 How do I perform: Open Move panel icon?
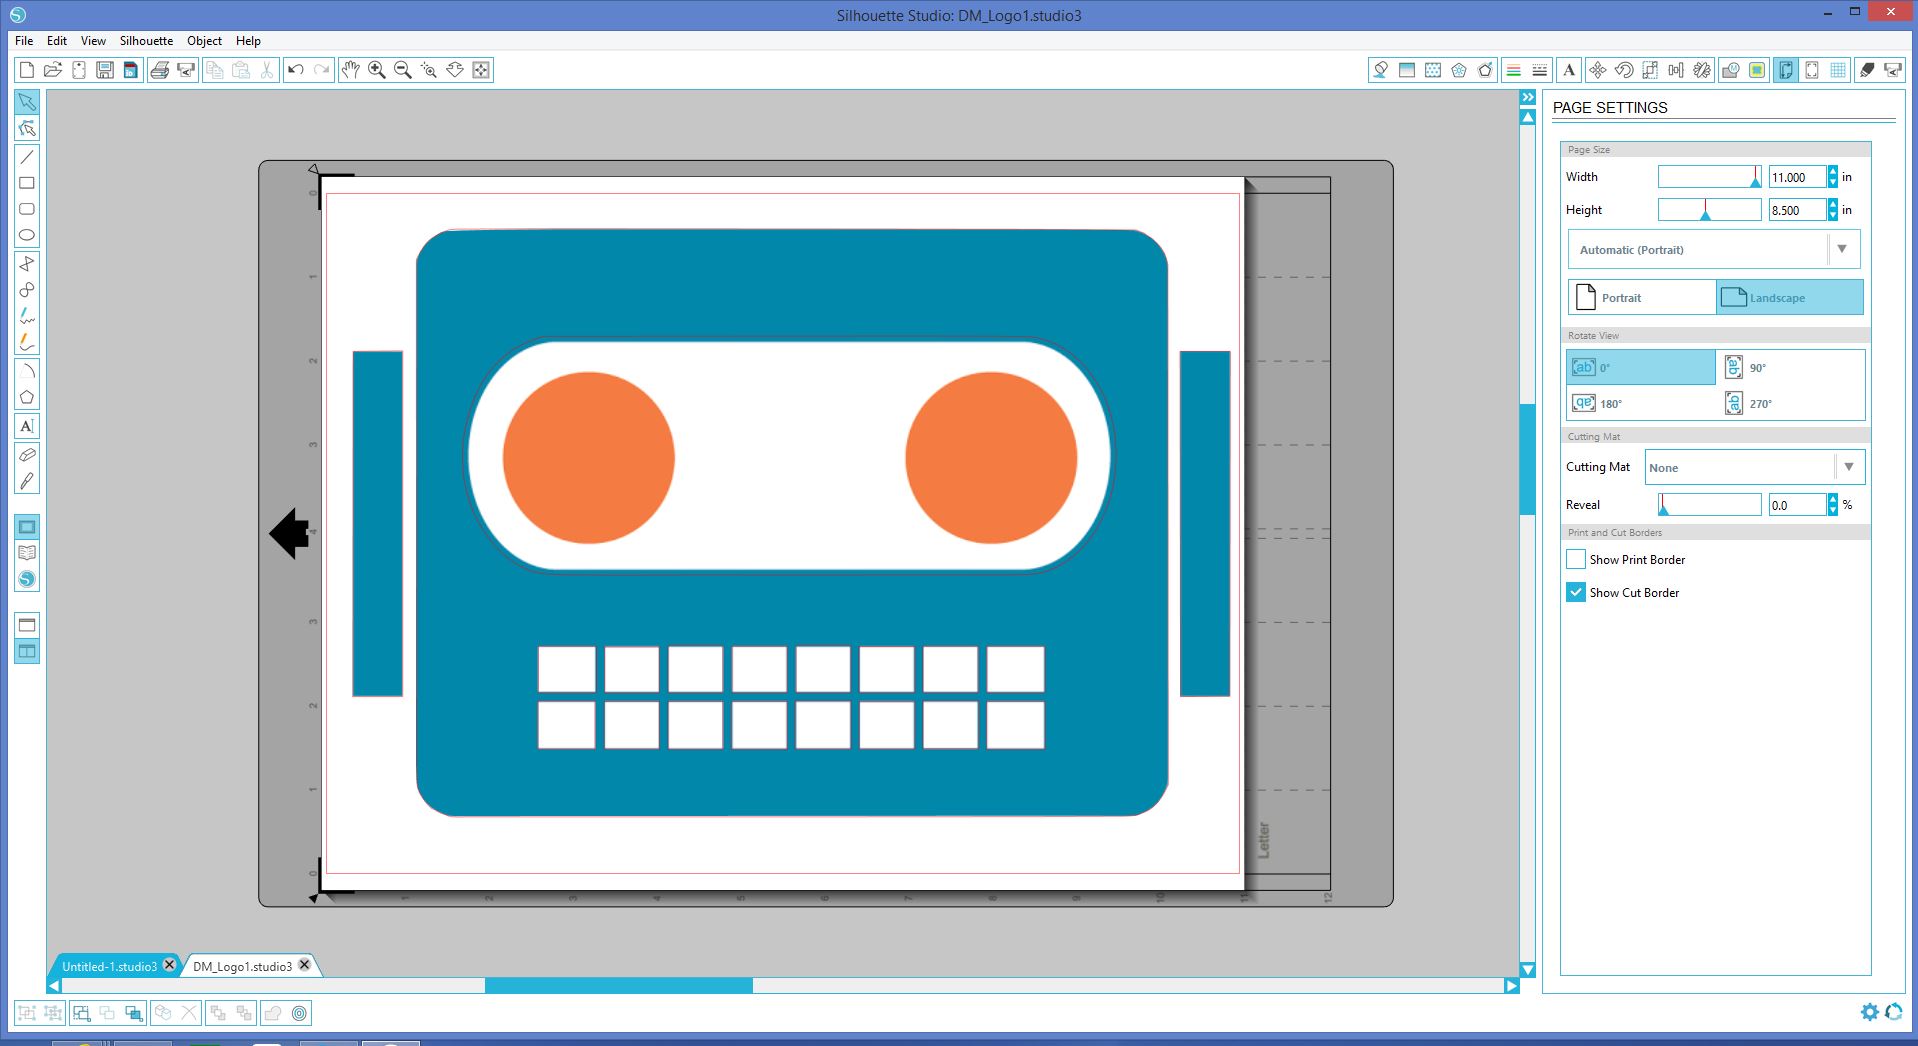click(x=1598, y=70)
